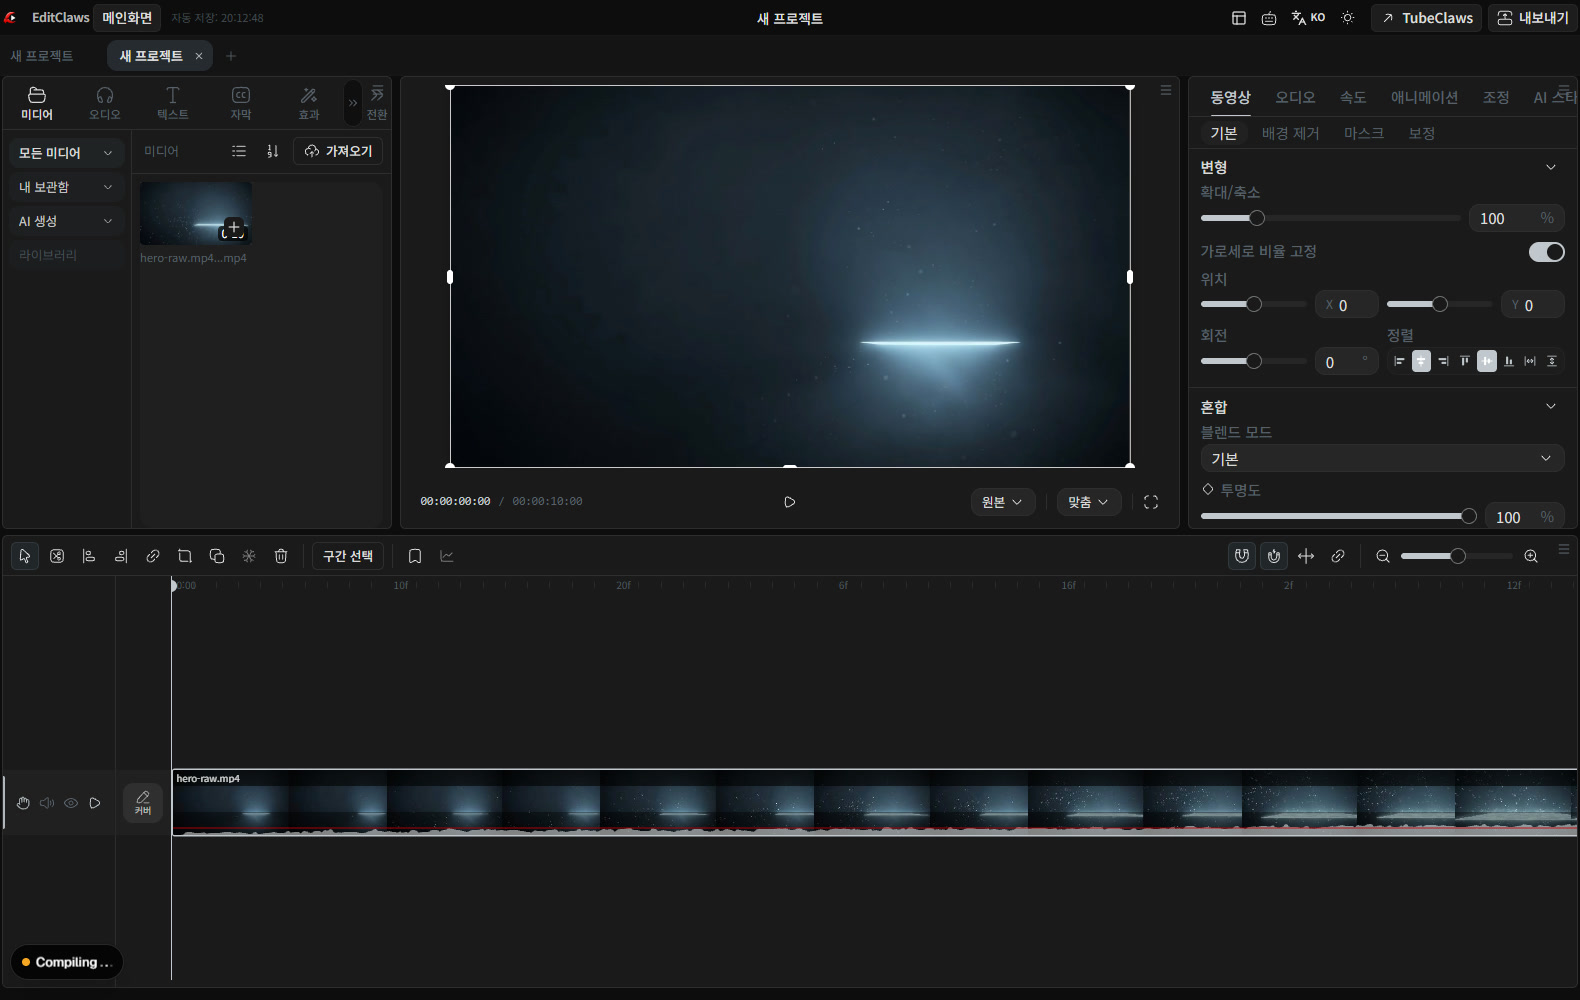Toggle the auto-snap magnet with arrow button
The width and height of the screenshot is (1580, 1000).
tap(1274, 556)
